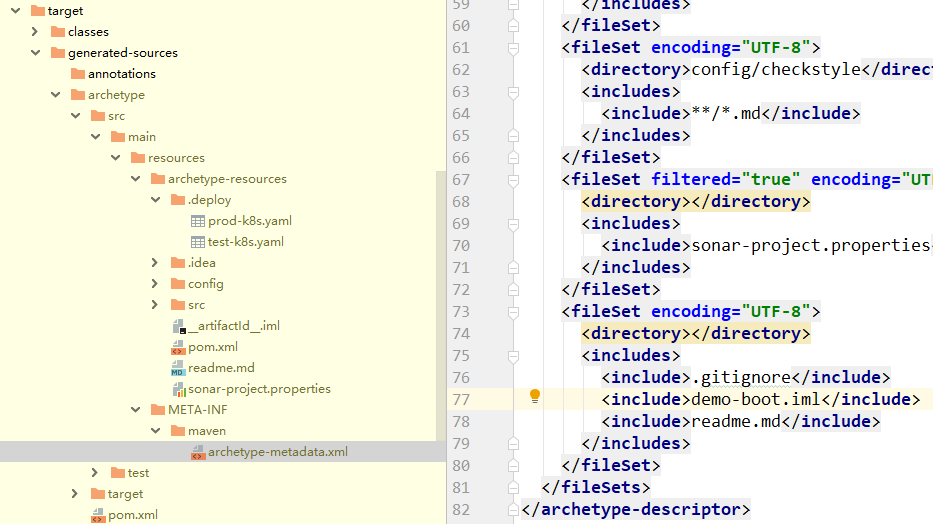
Task: Expand the classes folder arrow
Action: point(35,32)
